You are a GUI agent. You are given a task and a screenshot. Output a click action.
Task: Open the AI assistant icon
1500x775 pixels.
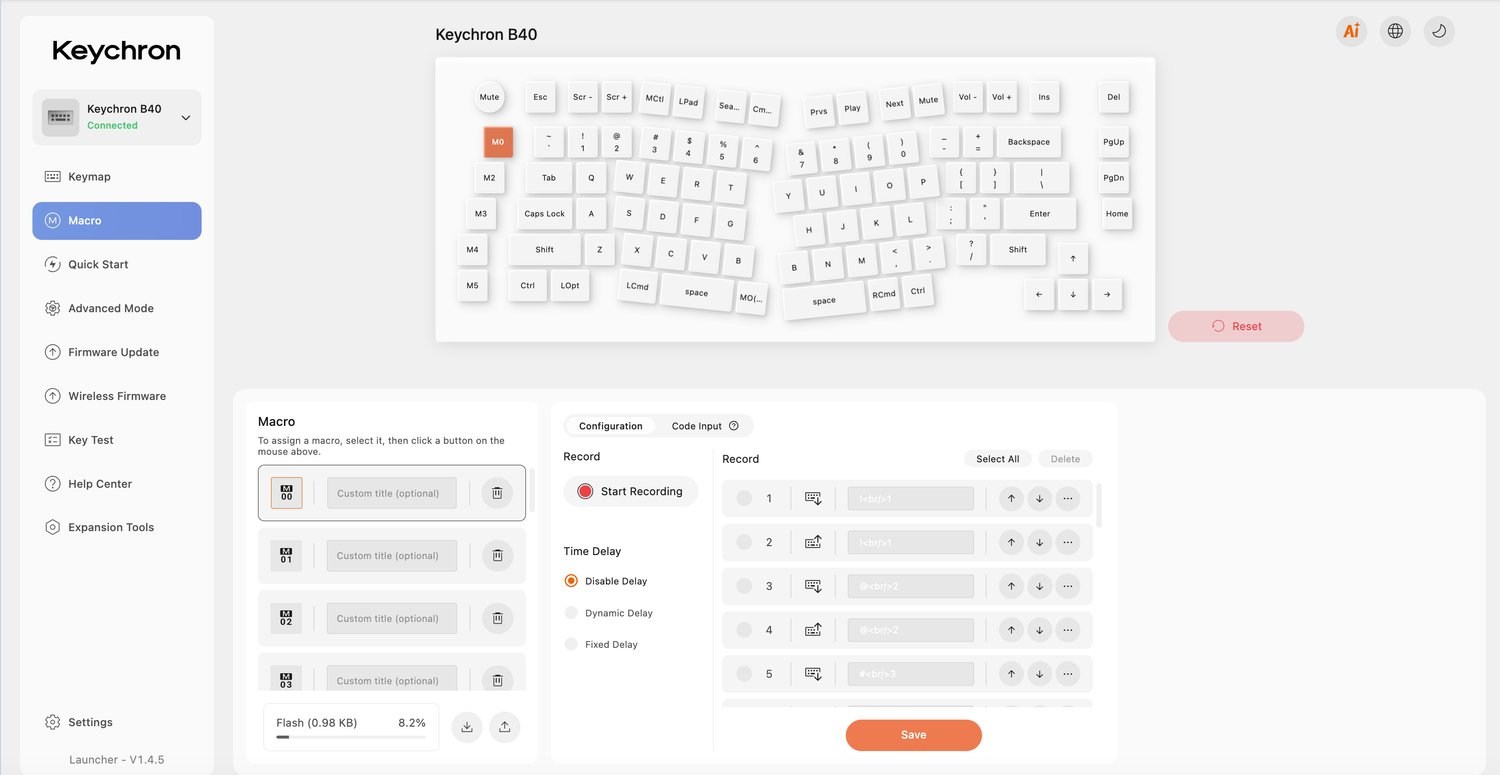(x=1351, y=31)
